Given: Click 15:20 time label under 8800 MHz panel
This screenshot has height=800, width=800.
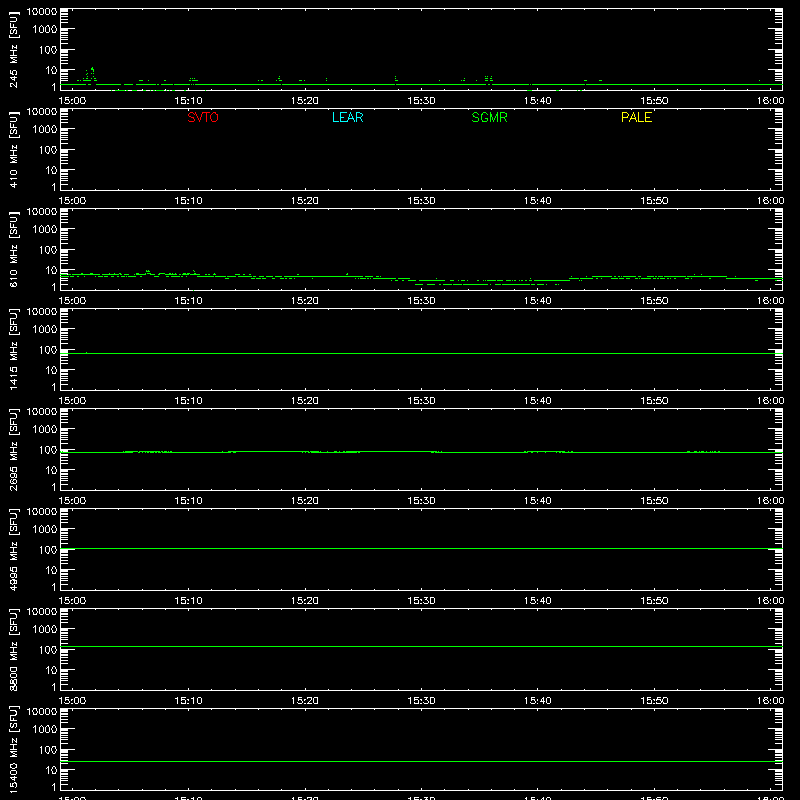Looking at the screenshot, I should click(305, 701).
